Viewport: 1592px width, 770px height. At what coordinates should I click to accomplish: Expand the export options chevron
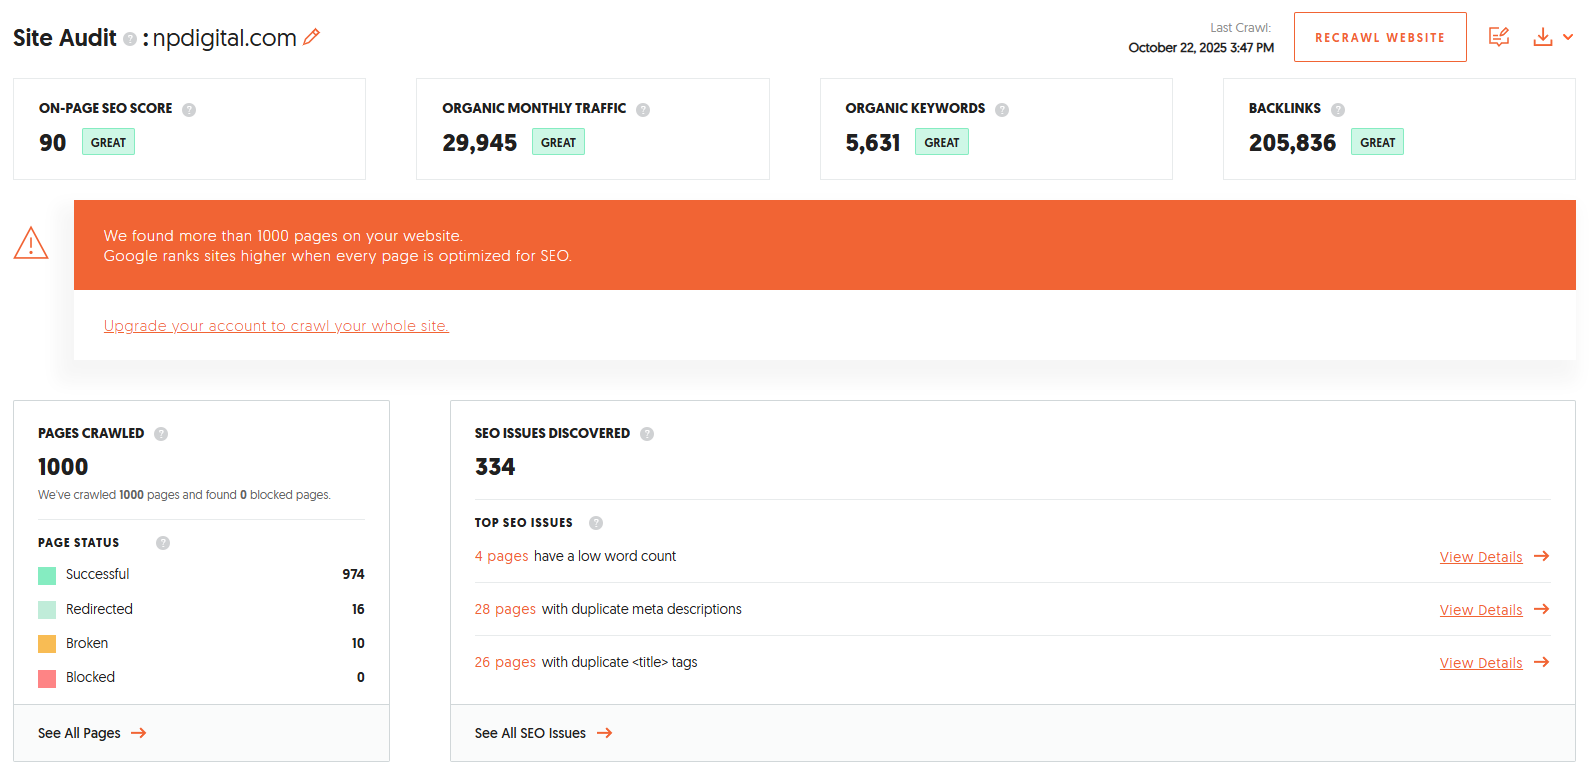coord(1568,37)
